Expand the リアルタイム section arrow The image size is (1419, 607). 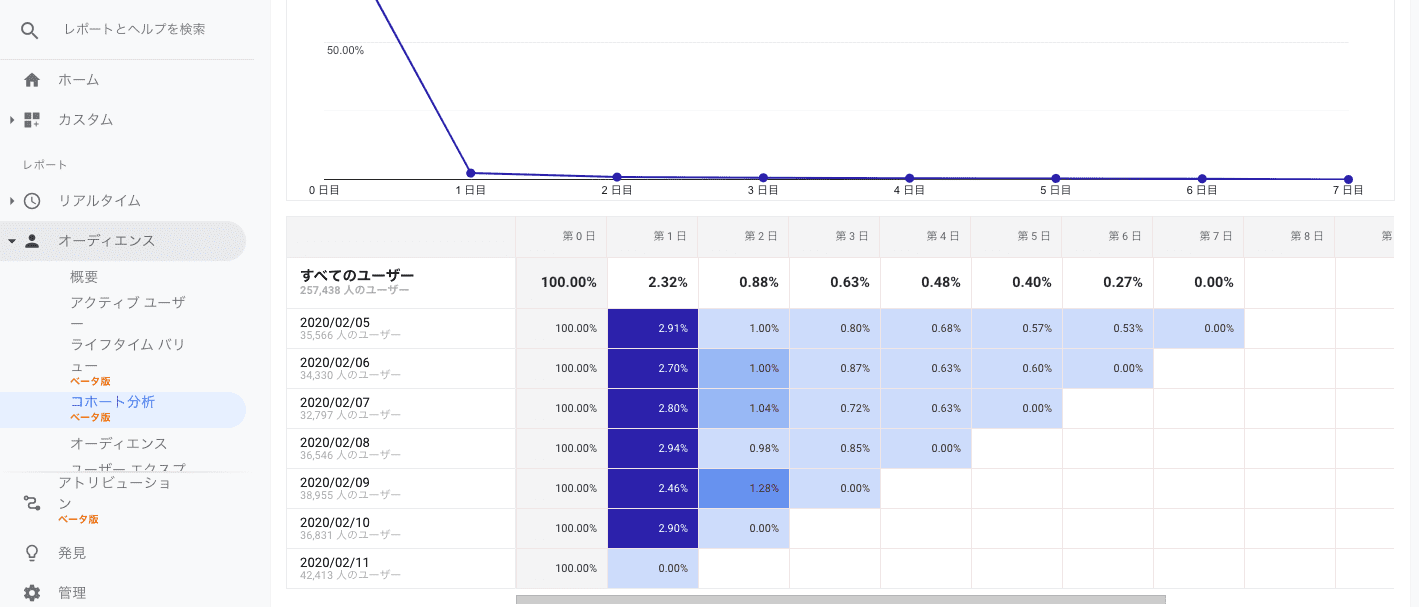pos(12,201)
